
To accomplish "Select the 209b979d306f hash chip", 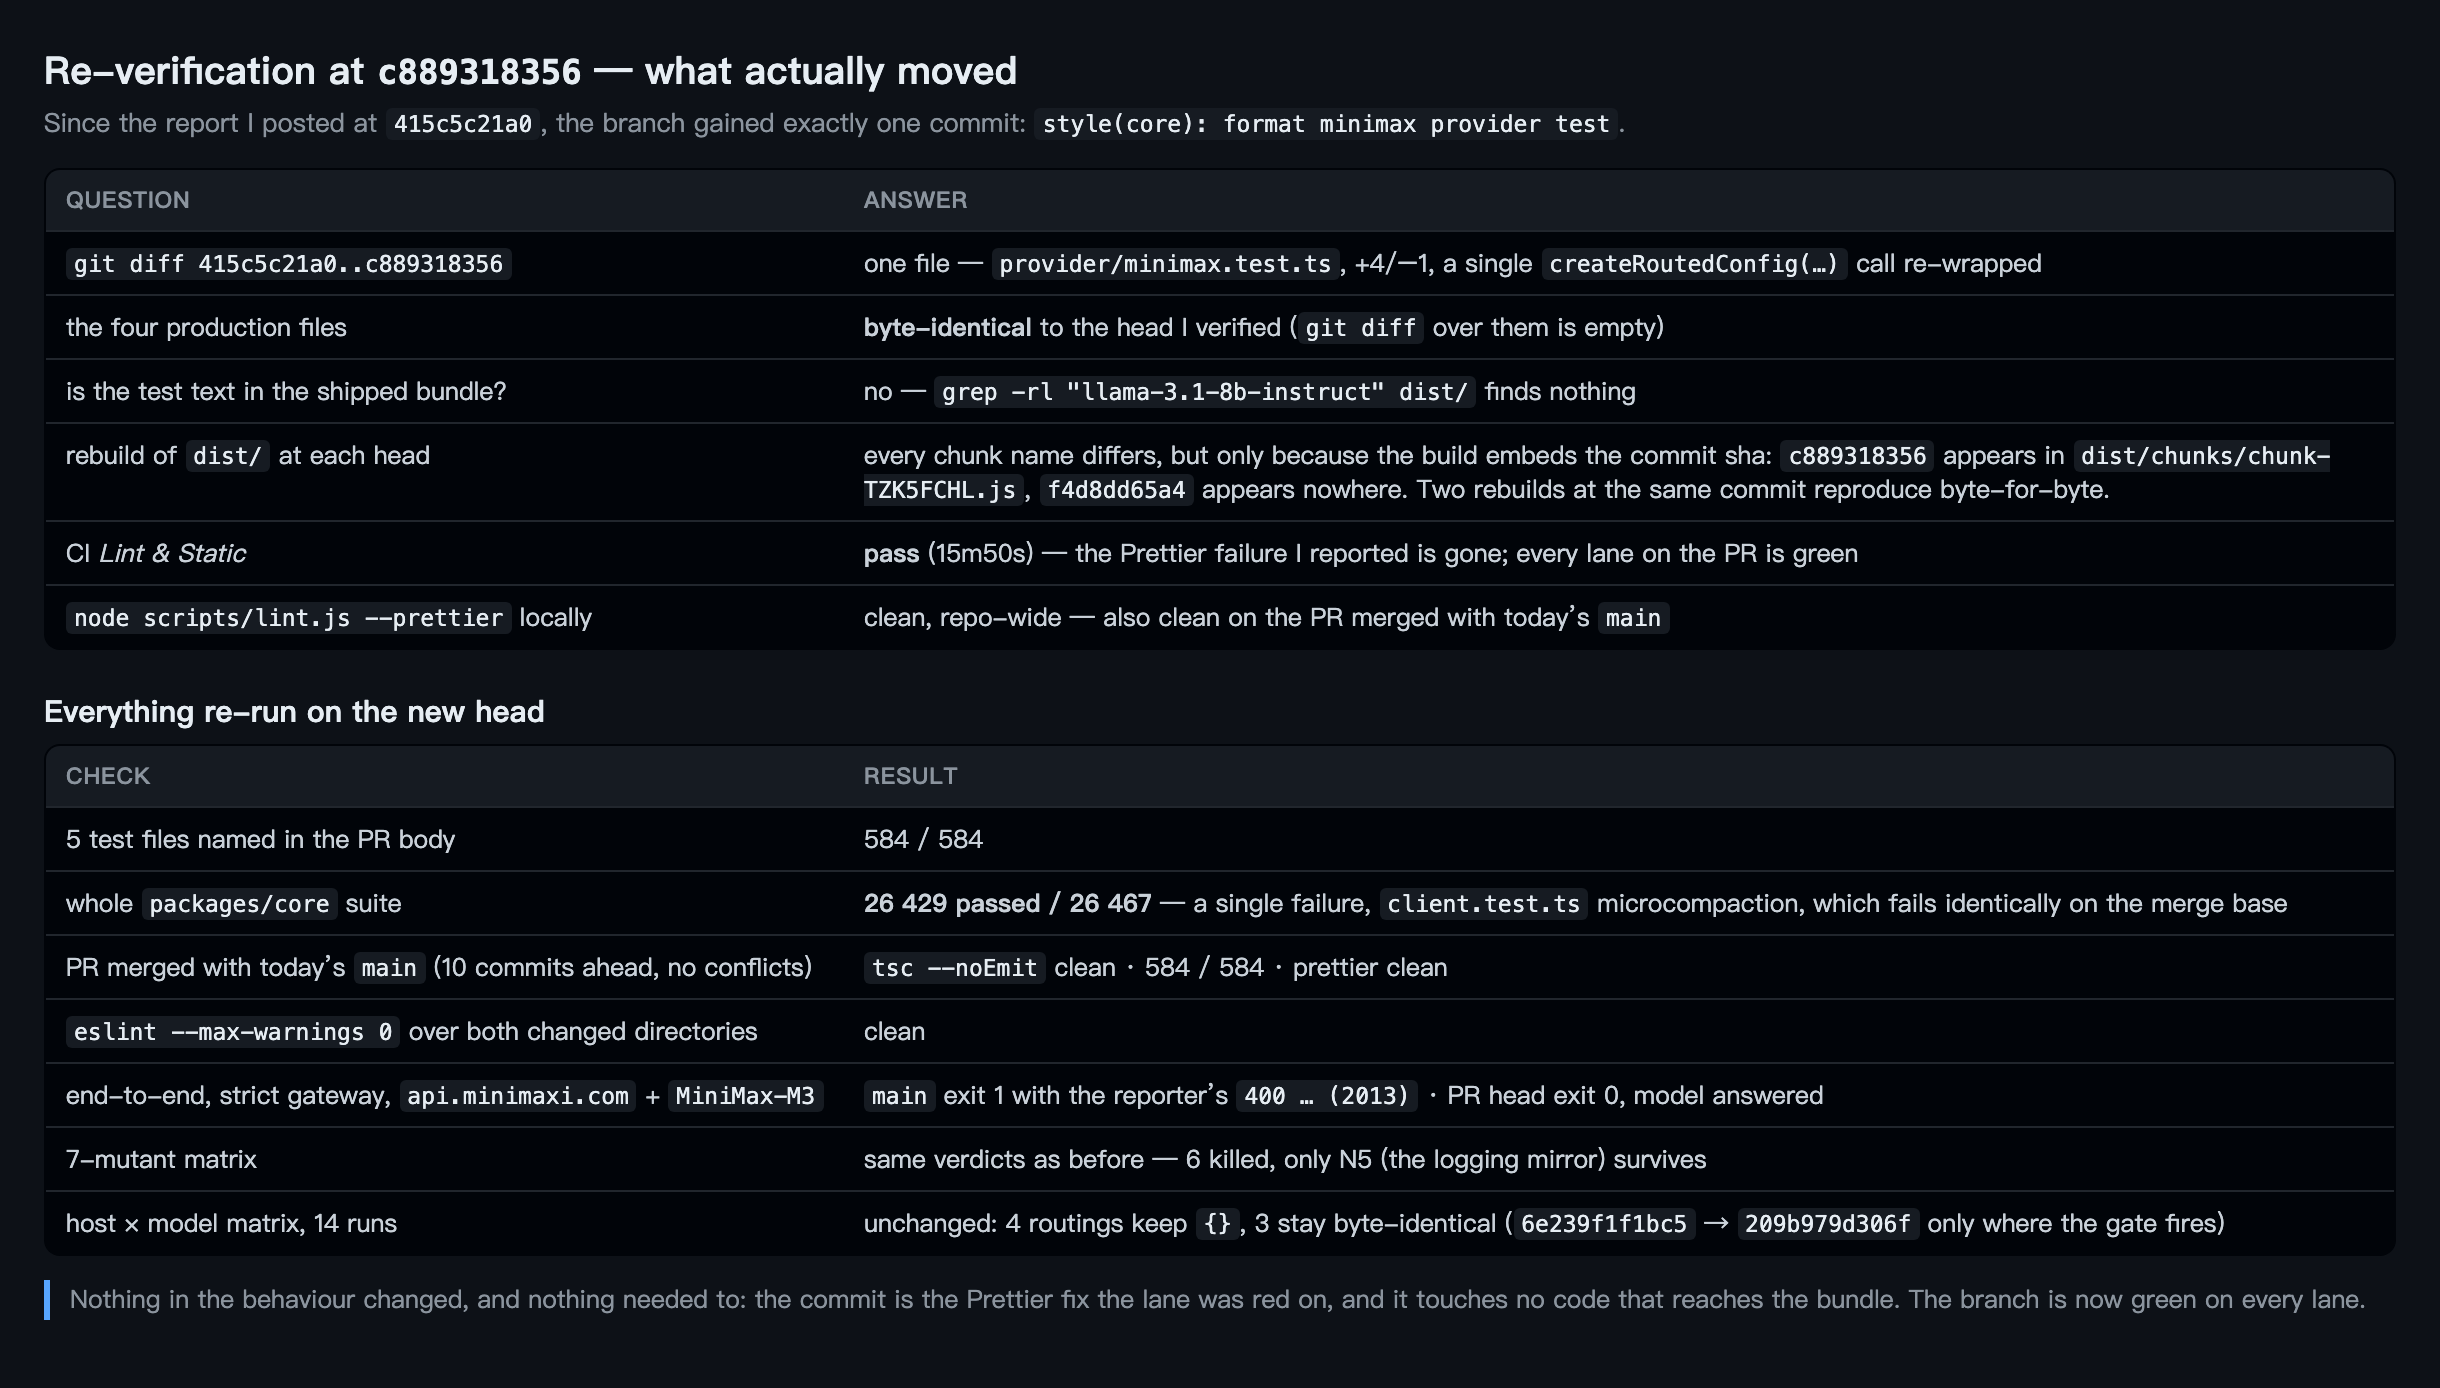I will (1827, 1224).
